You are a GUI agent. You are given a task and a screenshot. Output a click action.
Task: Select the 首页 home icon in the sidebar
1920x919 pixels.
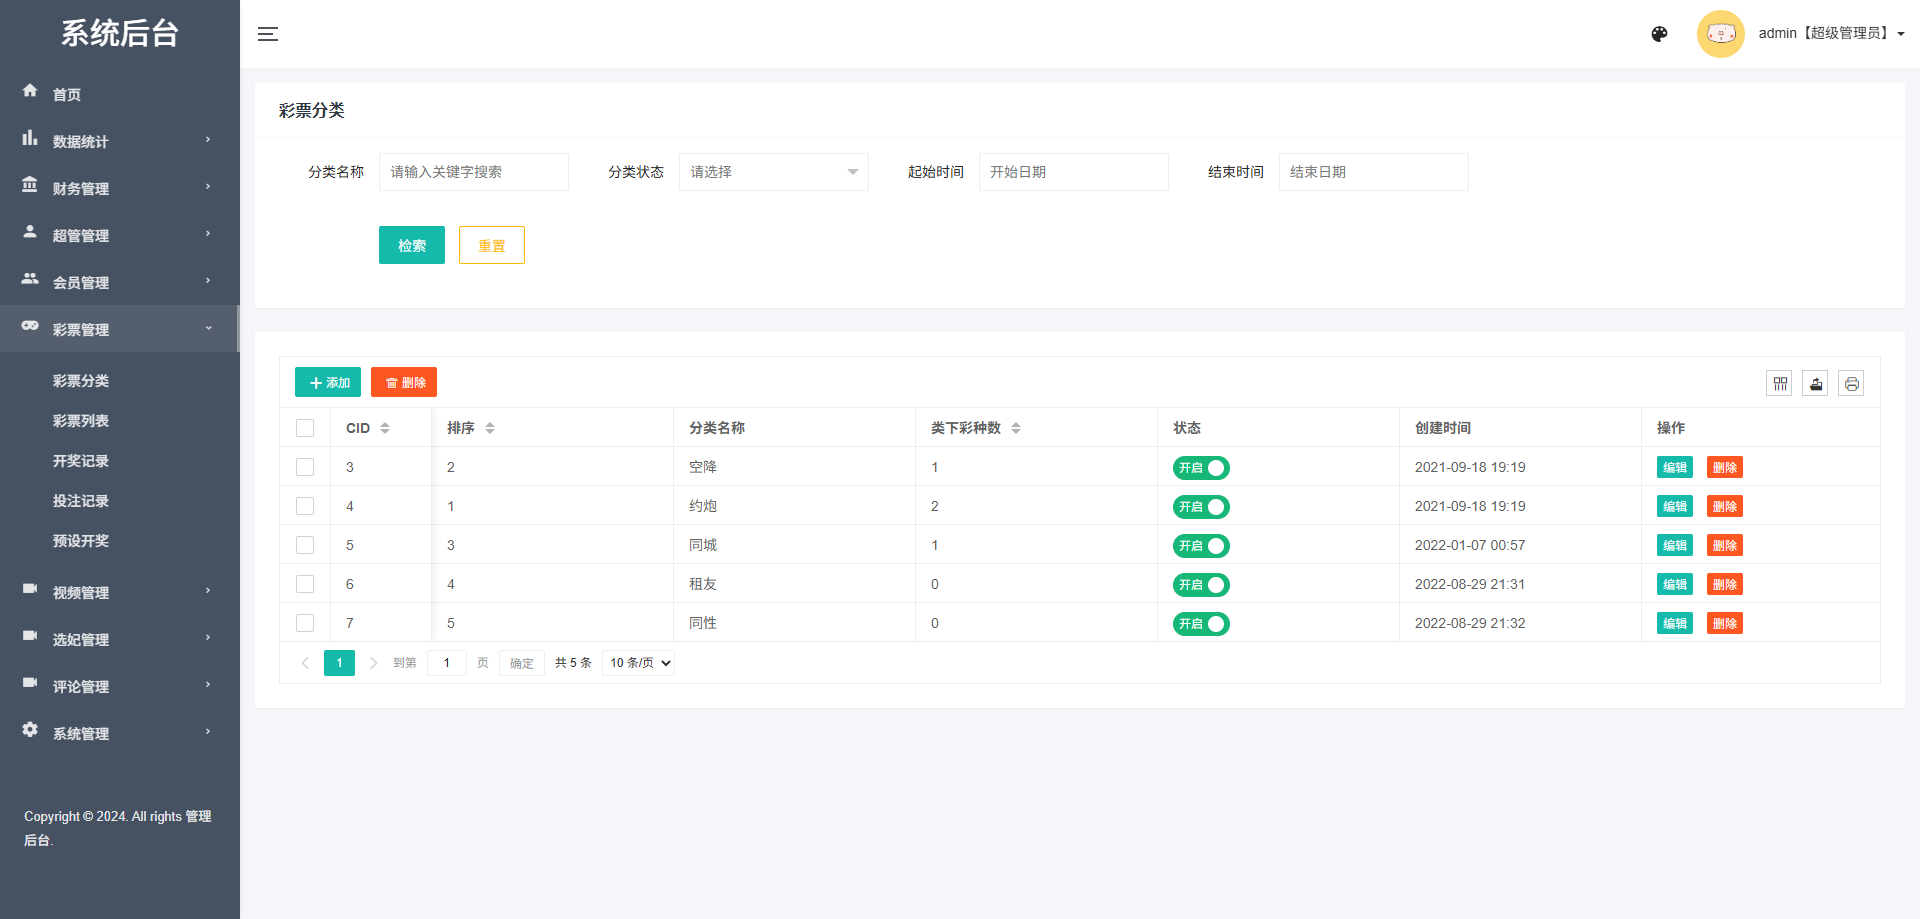click(30, 92)
